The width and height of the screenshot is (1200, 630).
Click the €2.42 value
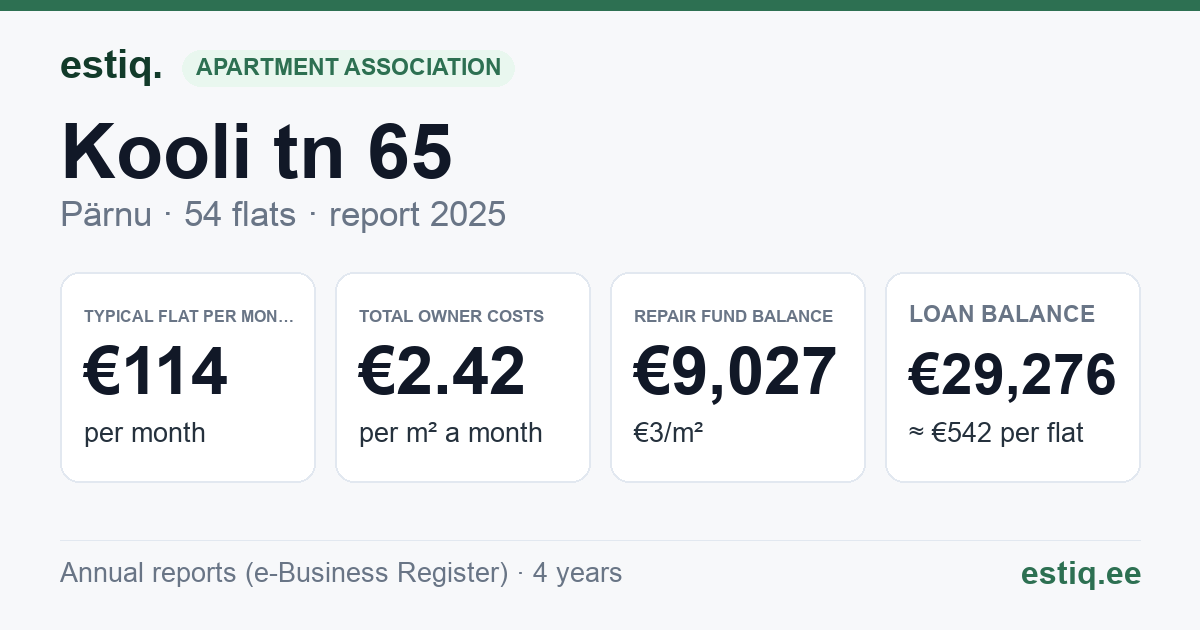442,372
